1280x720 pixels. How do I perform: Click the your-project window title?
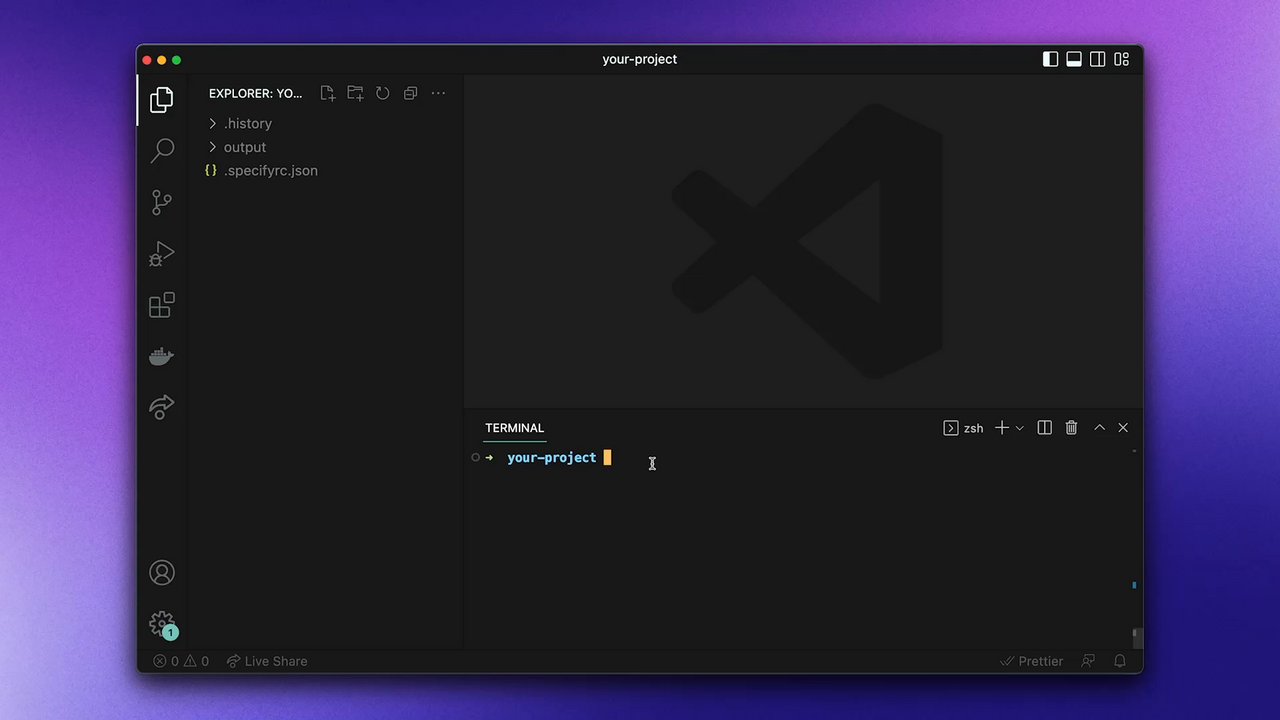(x=640, y=59)
